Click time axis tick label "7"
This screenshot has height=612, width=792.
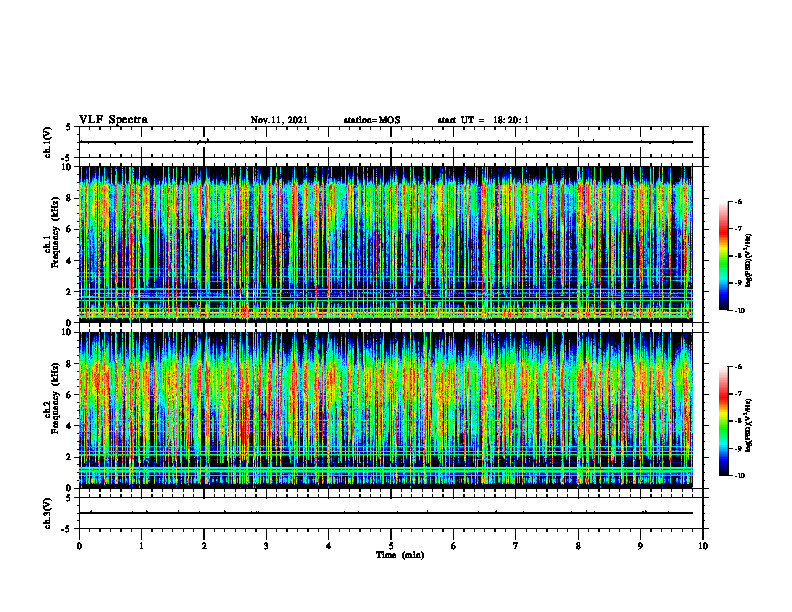pyautogui.click(x=516, y=546)
